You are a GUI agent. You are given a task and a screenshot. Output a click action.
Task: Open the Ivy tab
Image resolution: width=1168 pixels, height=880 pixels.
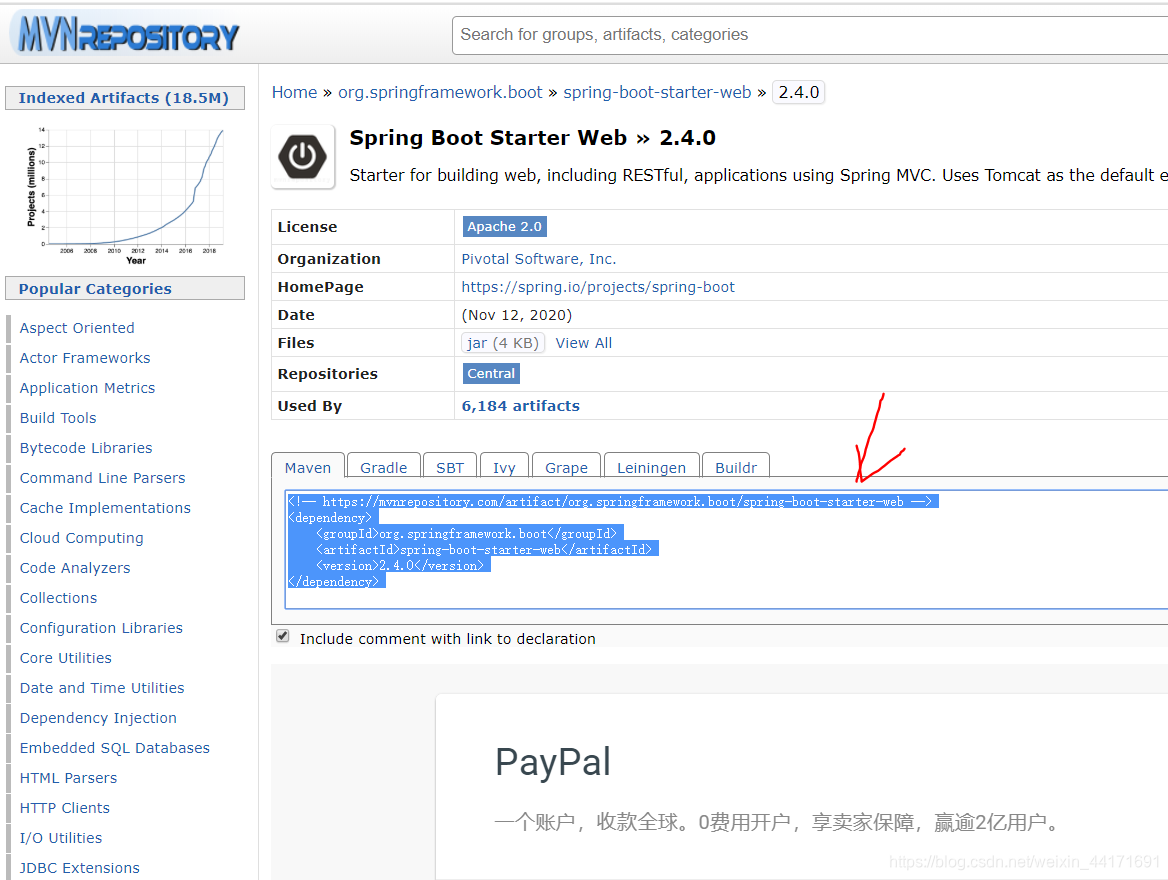point(504,467)
